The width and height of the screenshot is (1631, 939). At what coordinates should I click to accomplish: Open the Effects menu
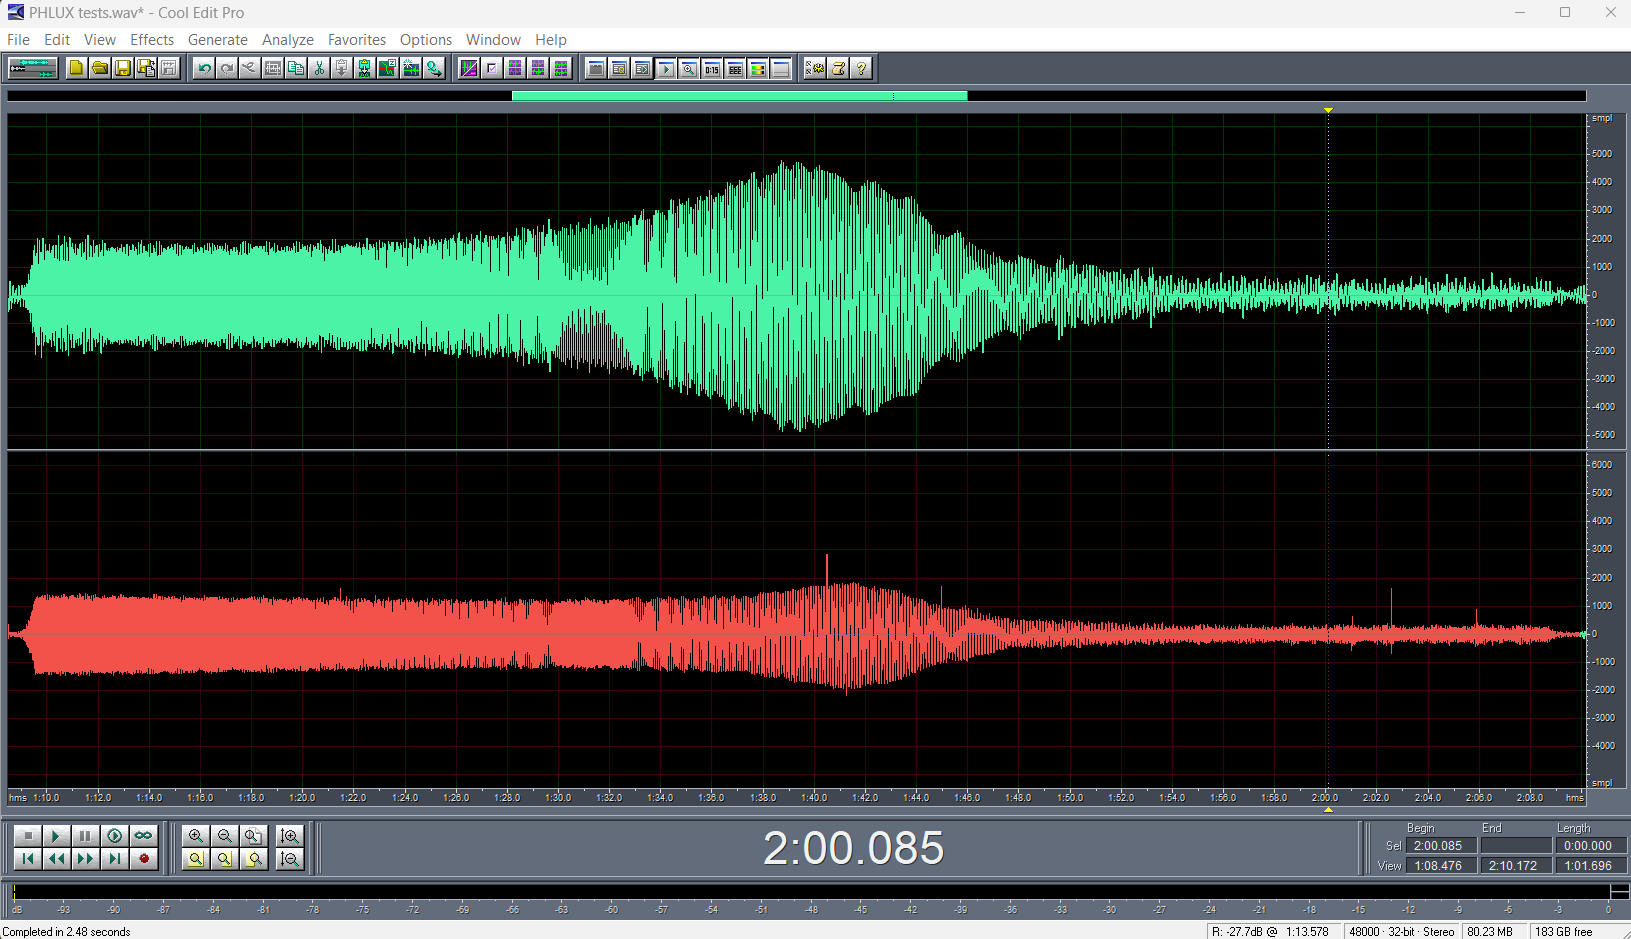pos(152,40)
